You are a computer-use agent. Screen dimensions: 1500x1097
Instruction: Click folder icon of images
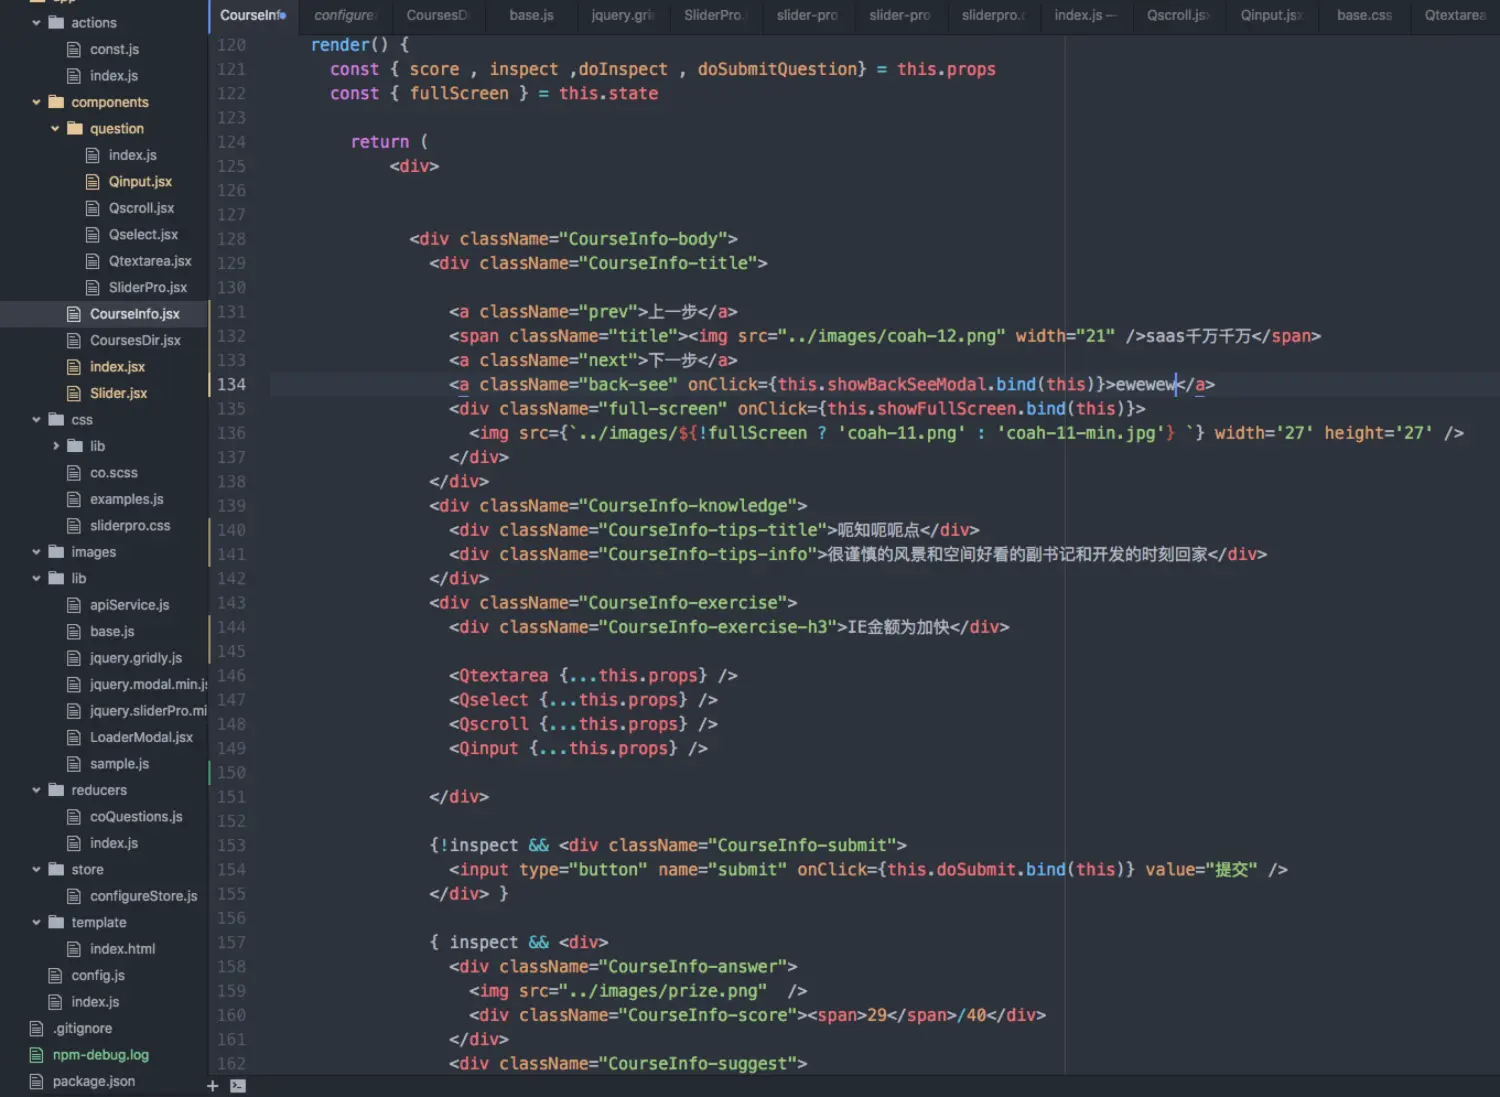coord(56,552)
